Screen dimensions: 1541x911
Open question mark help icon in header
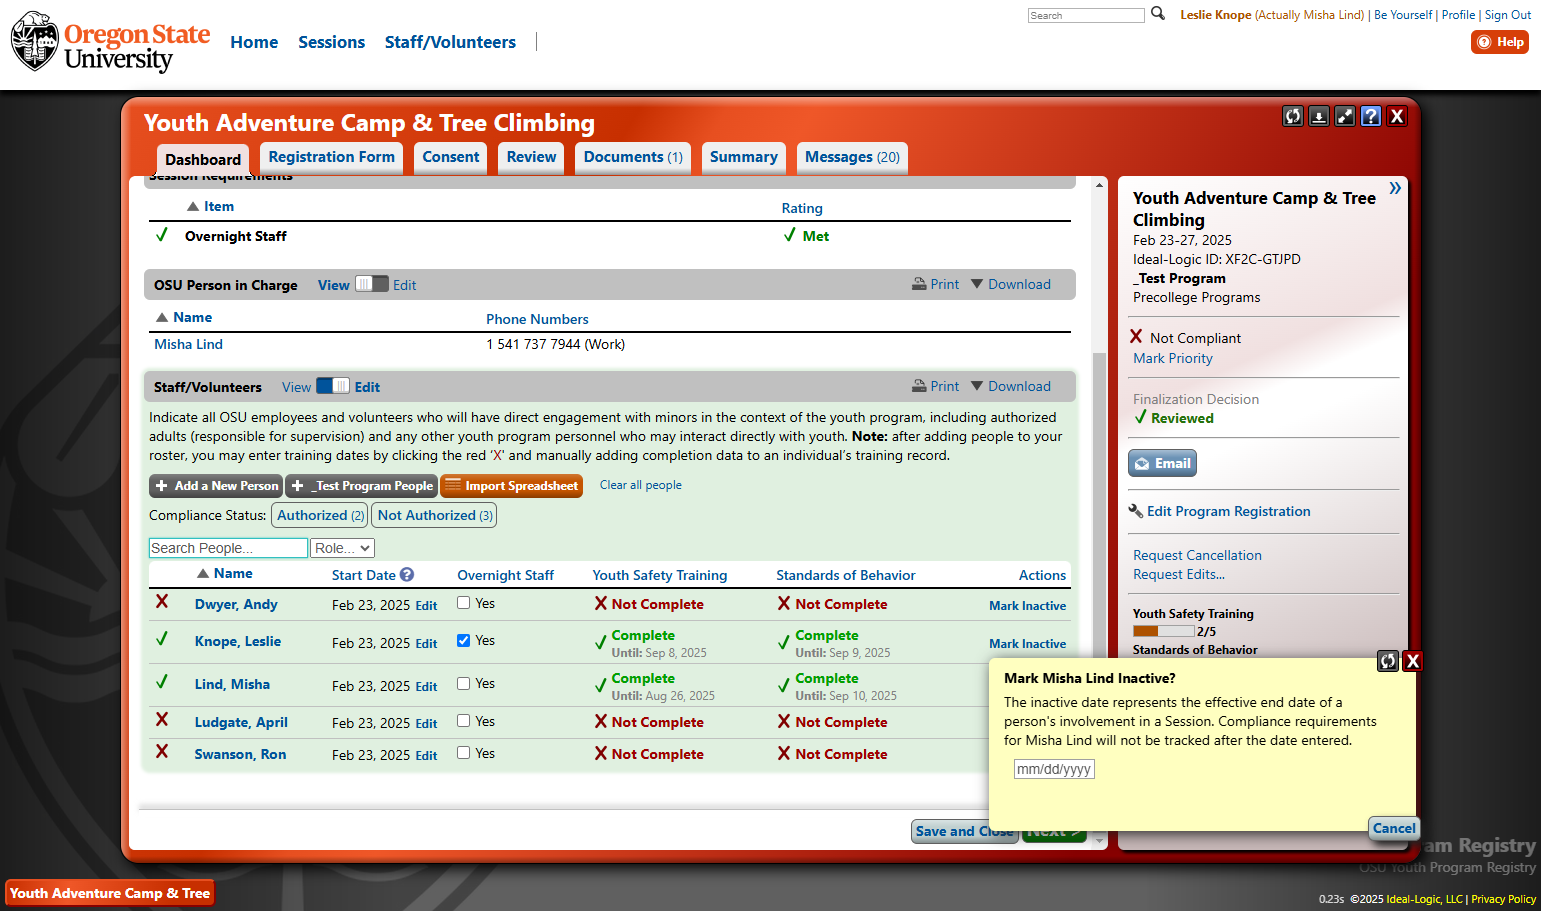(x=1371, y=116)
